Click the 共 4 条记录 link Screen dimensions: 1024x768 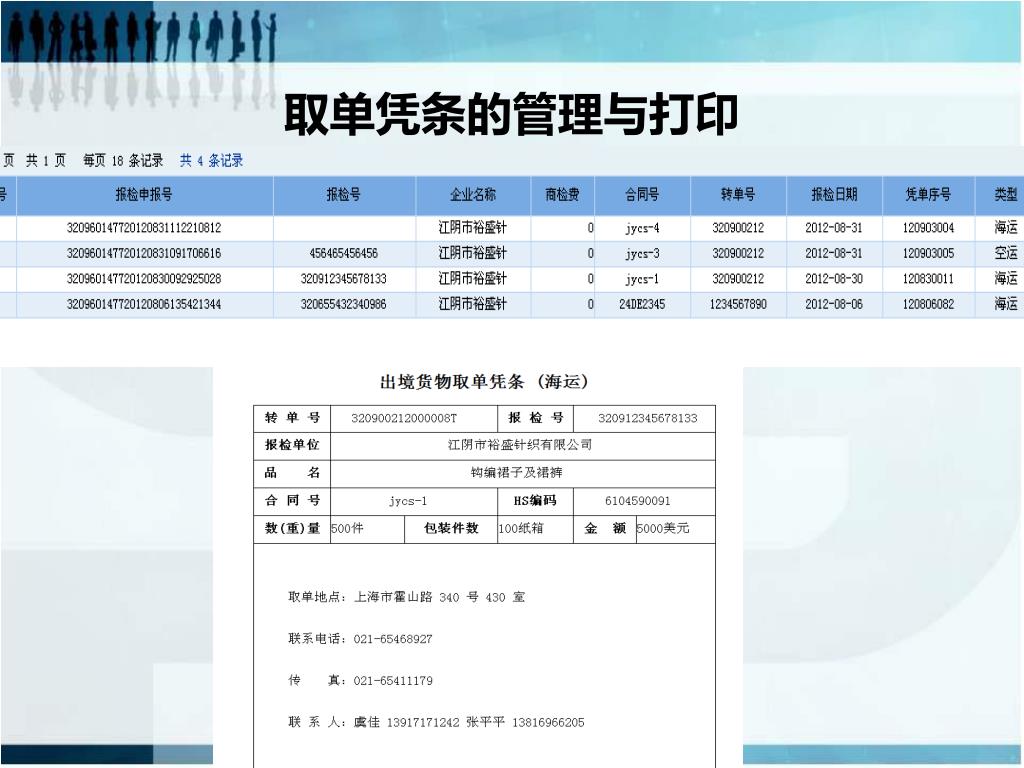point(212,161)
